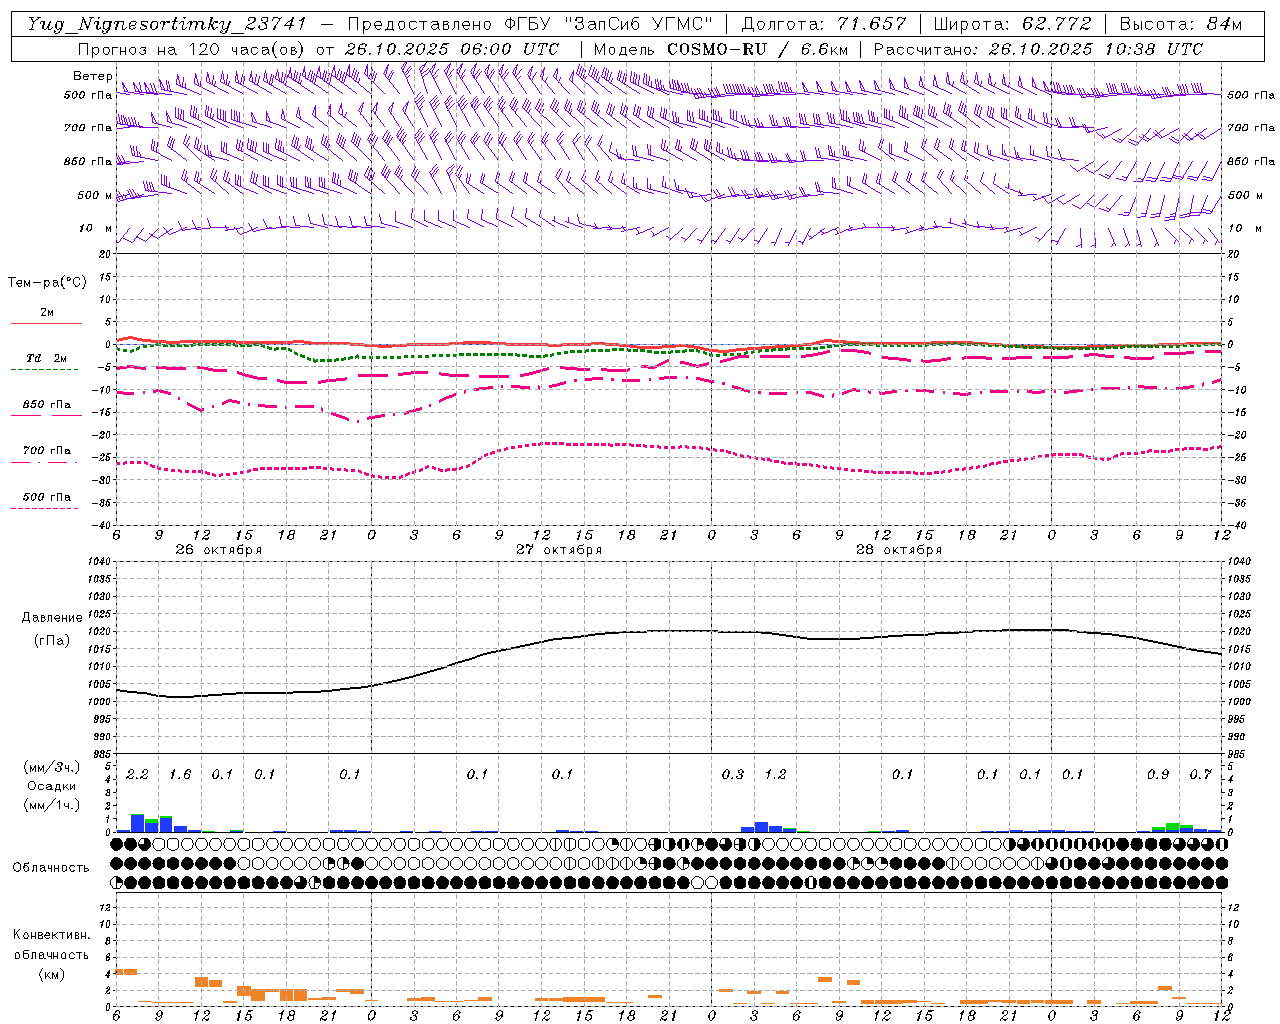The image size is (1280, 1024).
Task: Click the '27 октября' date label
Action: click(x=559, y=550)
